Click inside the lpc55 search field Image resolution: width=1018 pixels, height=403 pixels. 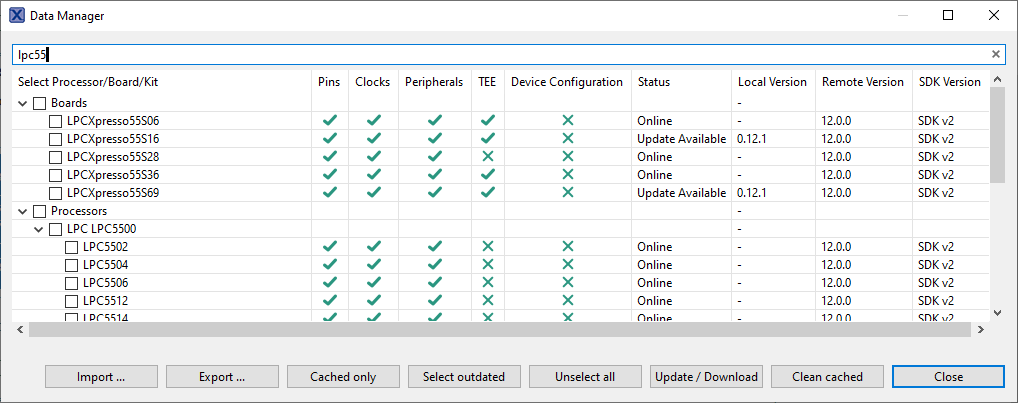(x=500, y=55)
